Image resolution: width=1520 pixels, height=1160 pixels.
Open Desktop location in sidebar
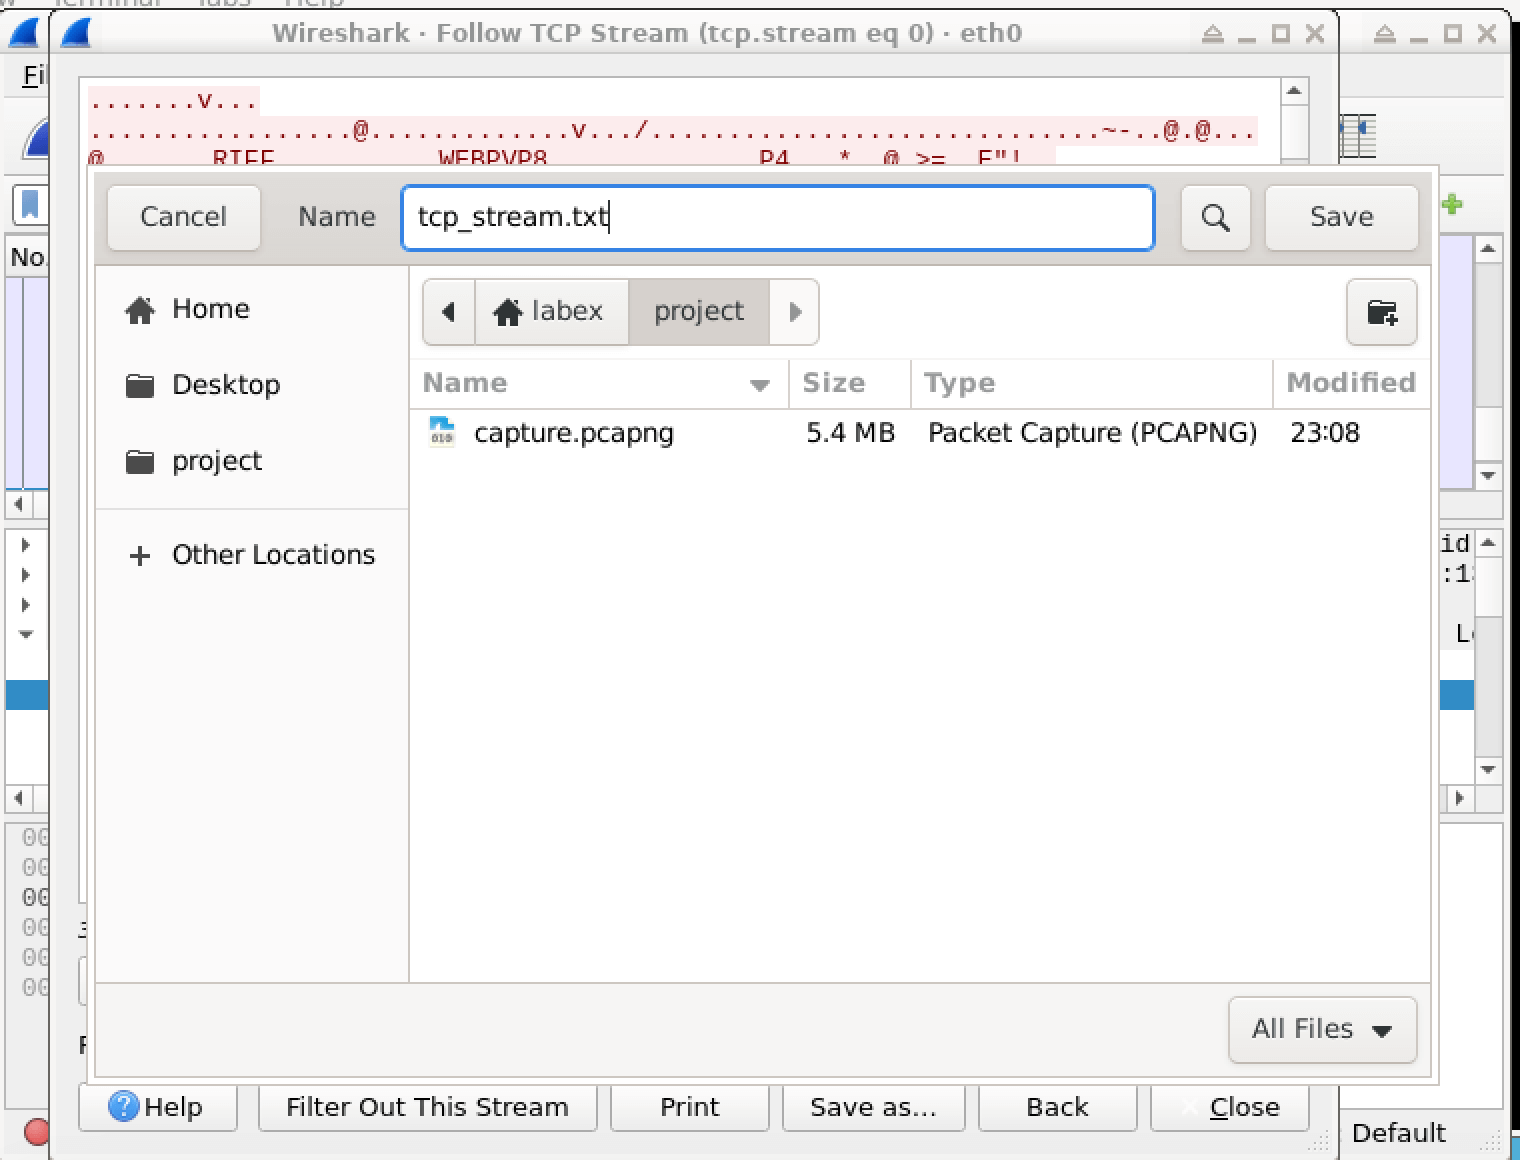[203, 385]
